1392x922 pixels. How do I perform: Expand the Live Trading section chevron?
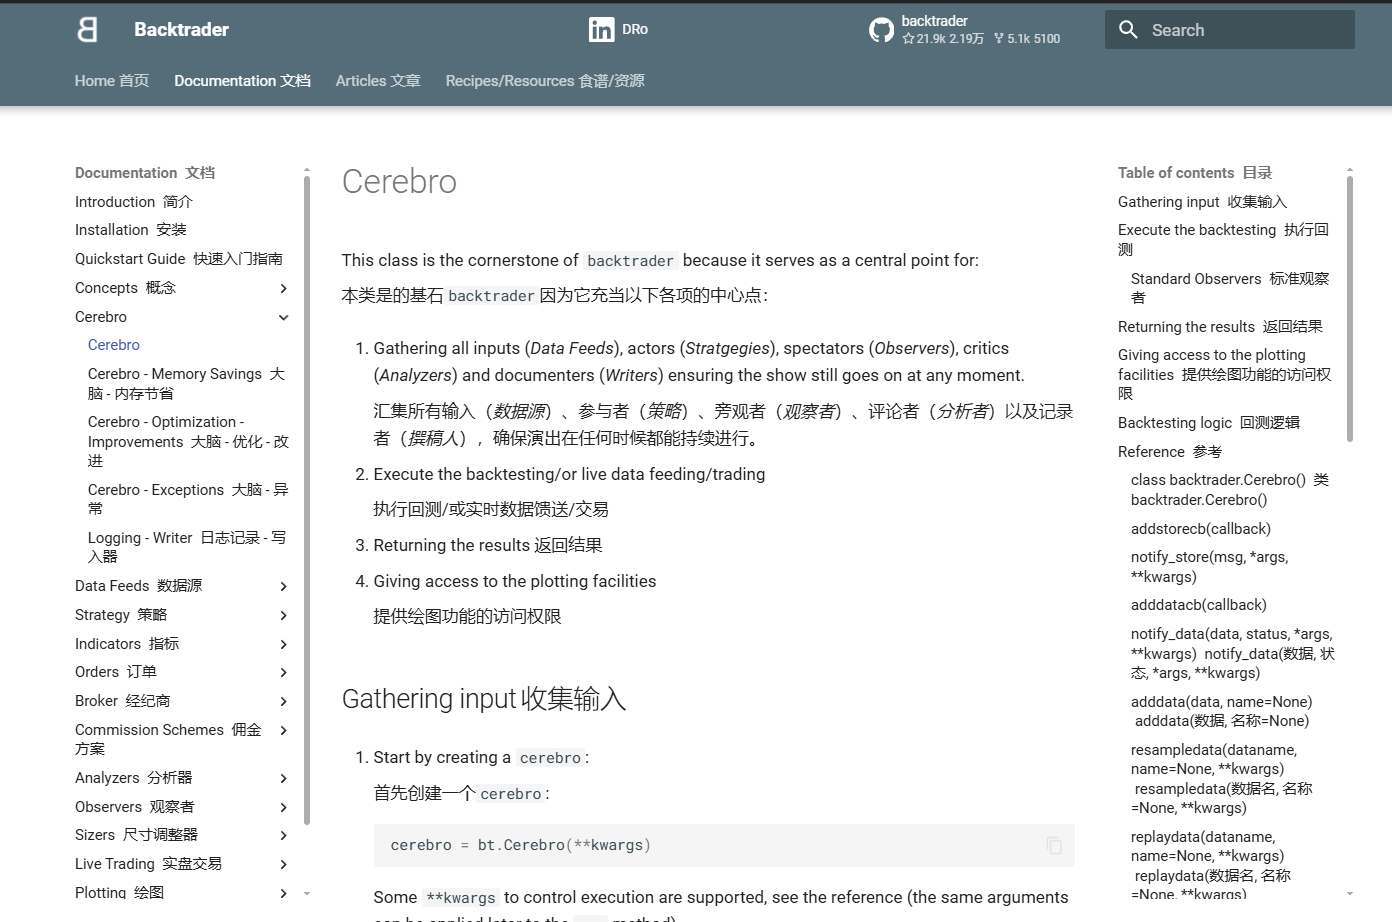click(x=284, y=864)
